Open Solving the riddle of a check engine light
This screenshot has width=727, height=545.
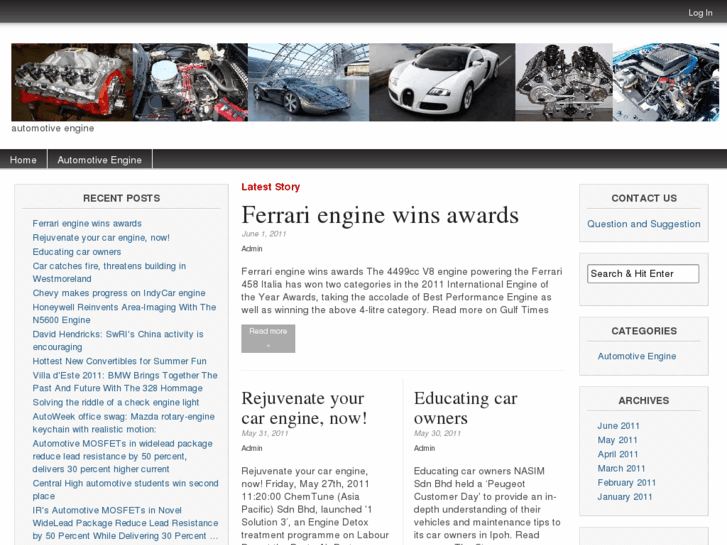click(x=116, y=403)
